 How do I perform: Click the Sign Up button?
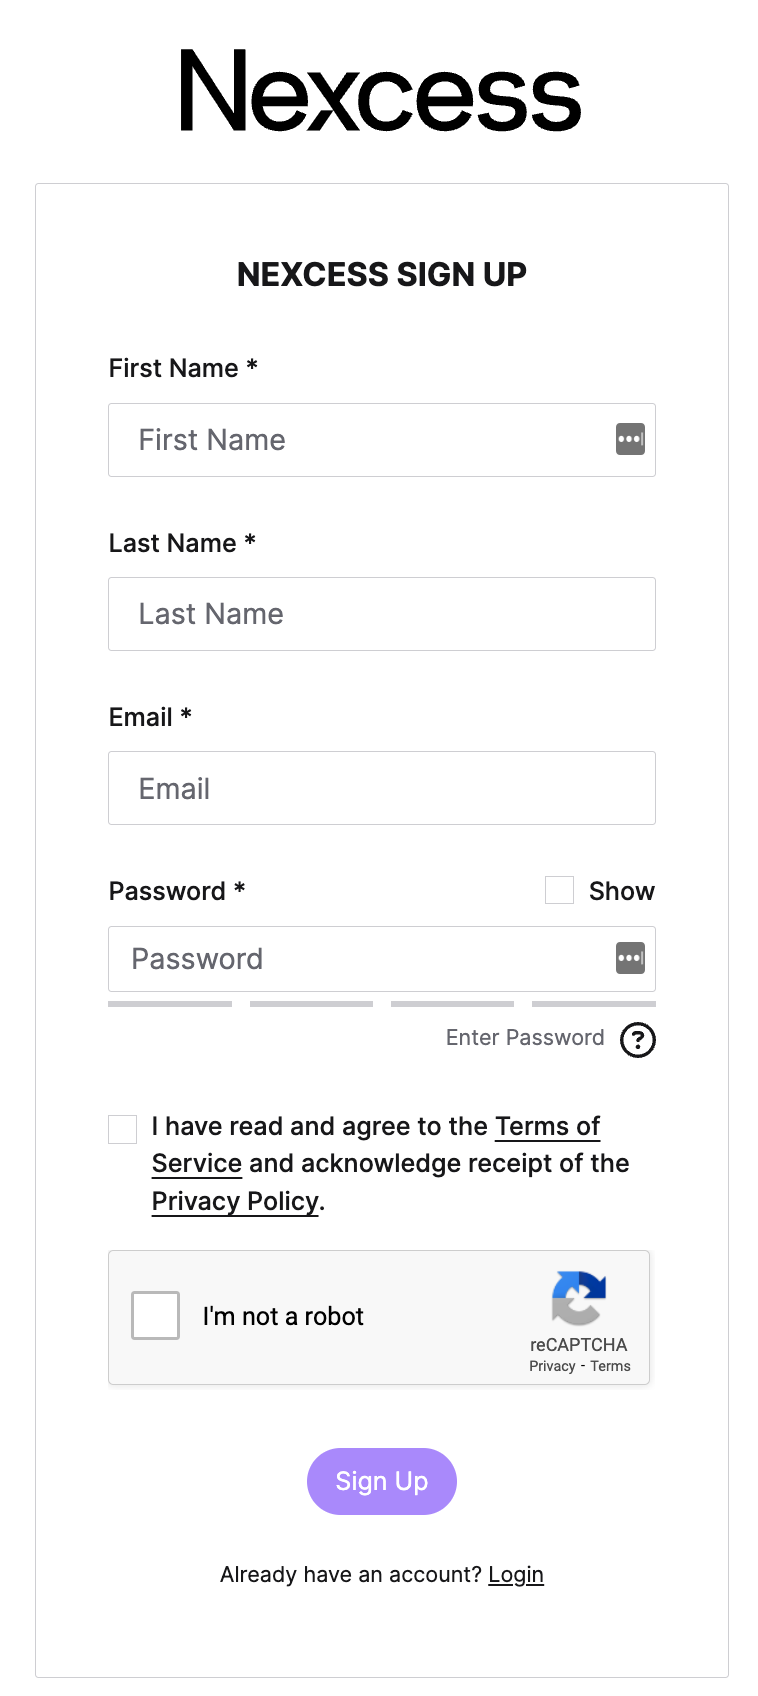click(381, 1481)
